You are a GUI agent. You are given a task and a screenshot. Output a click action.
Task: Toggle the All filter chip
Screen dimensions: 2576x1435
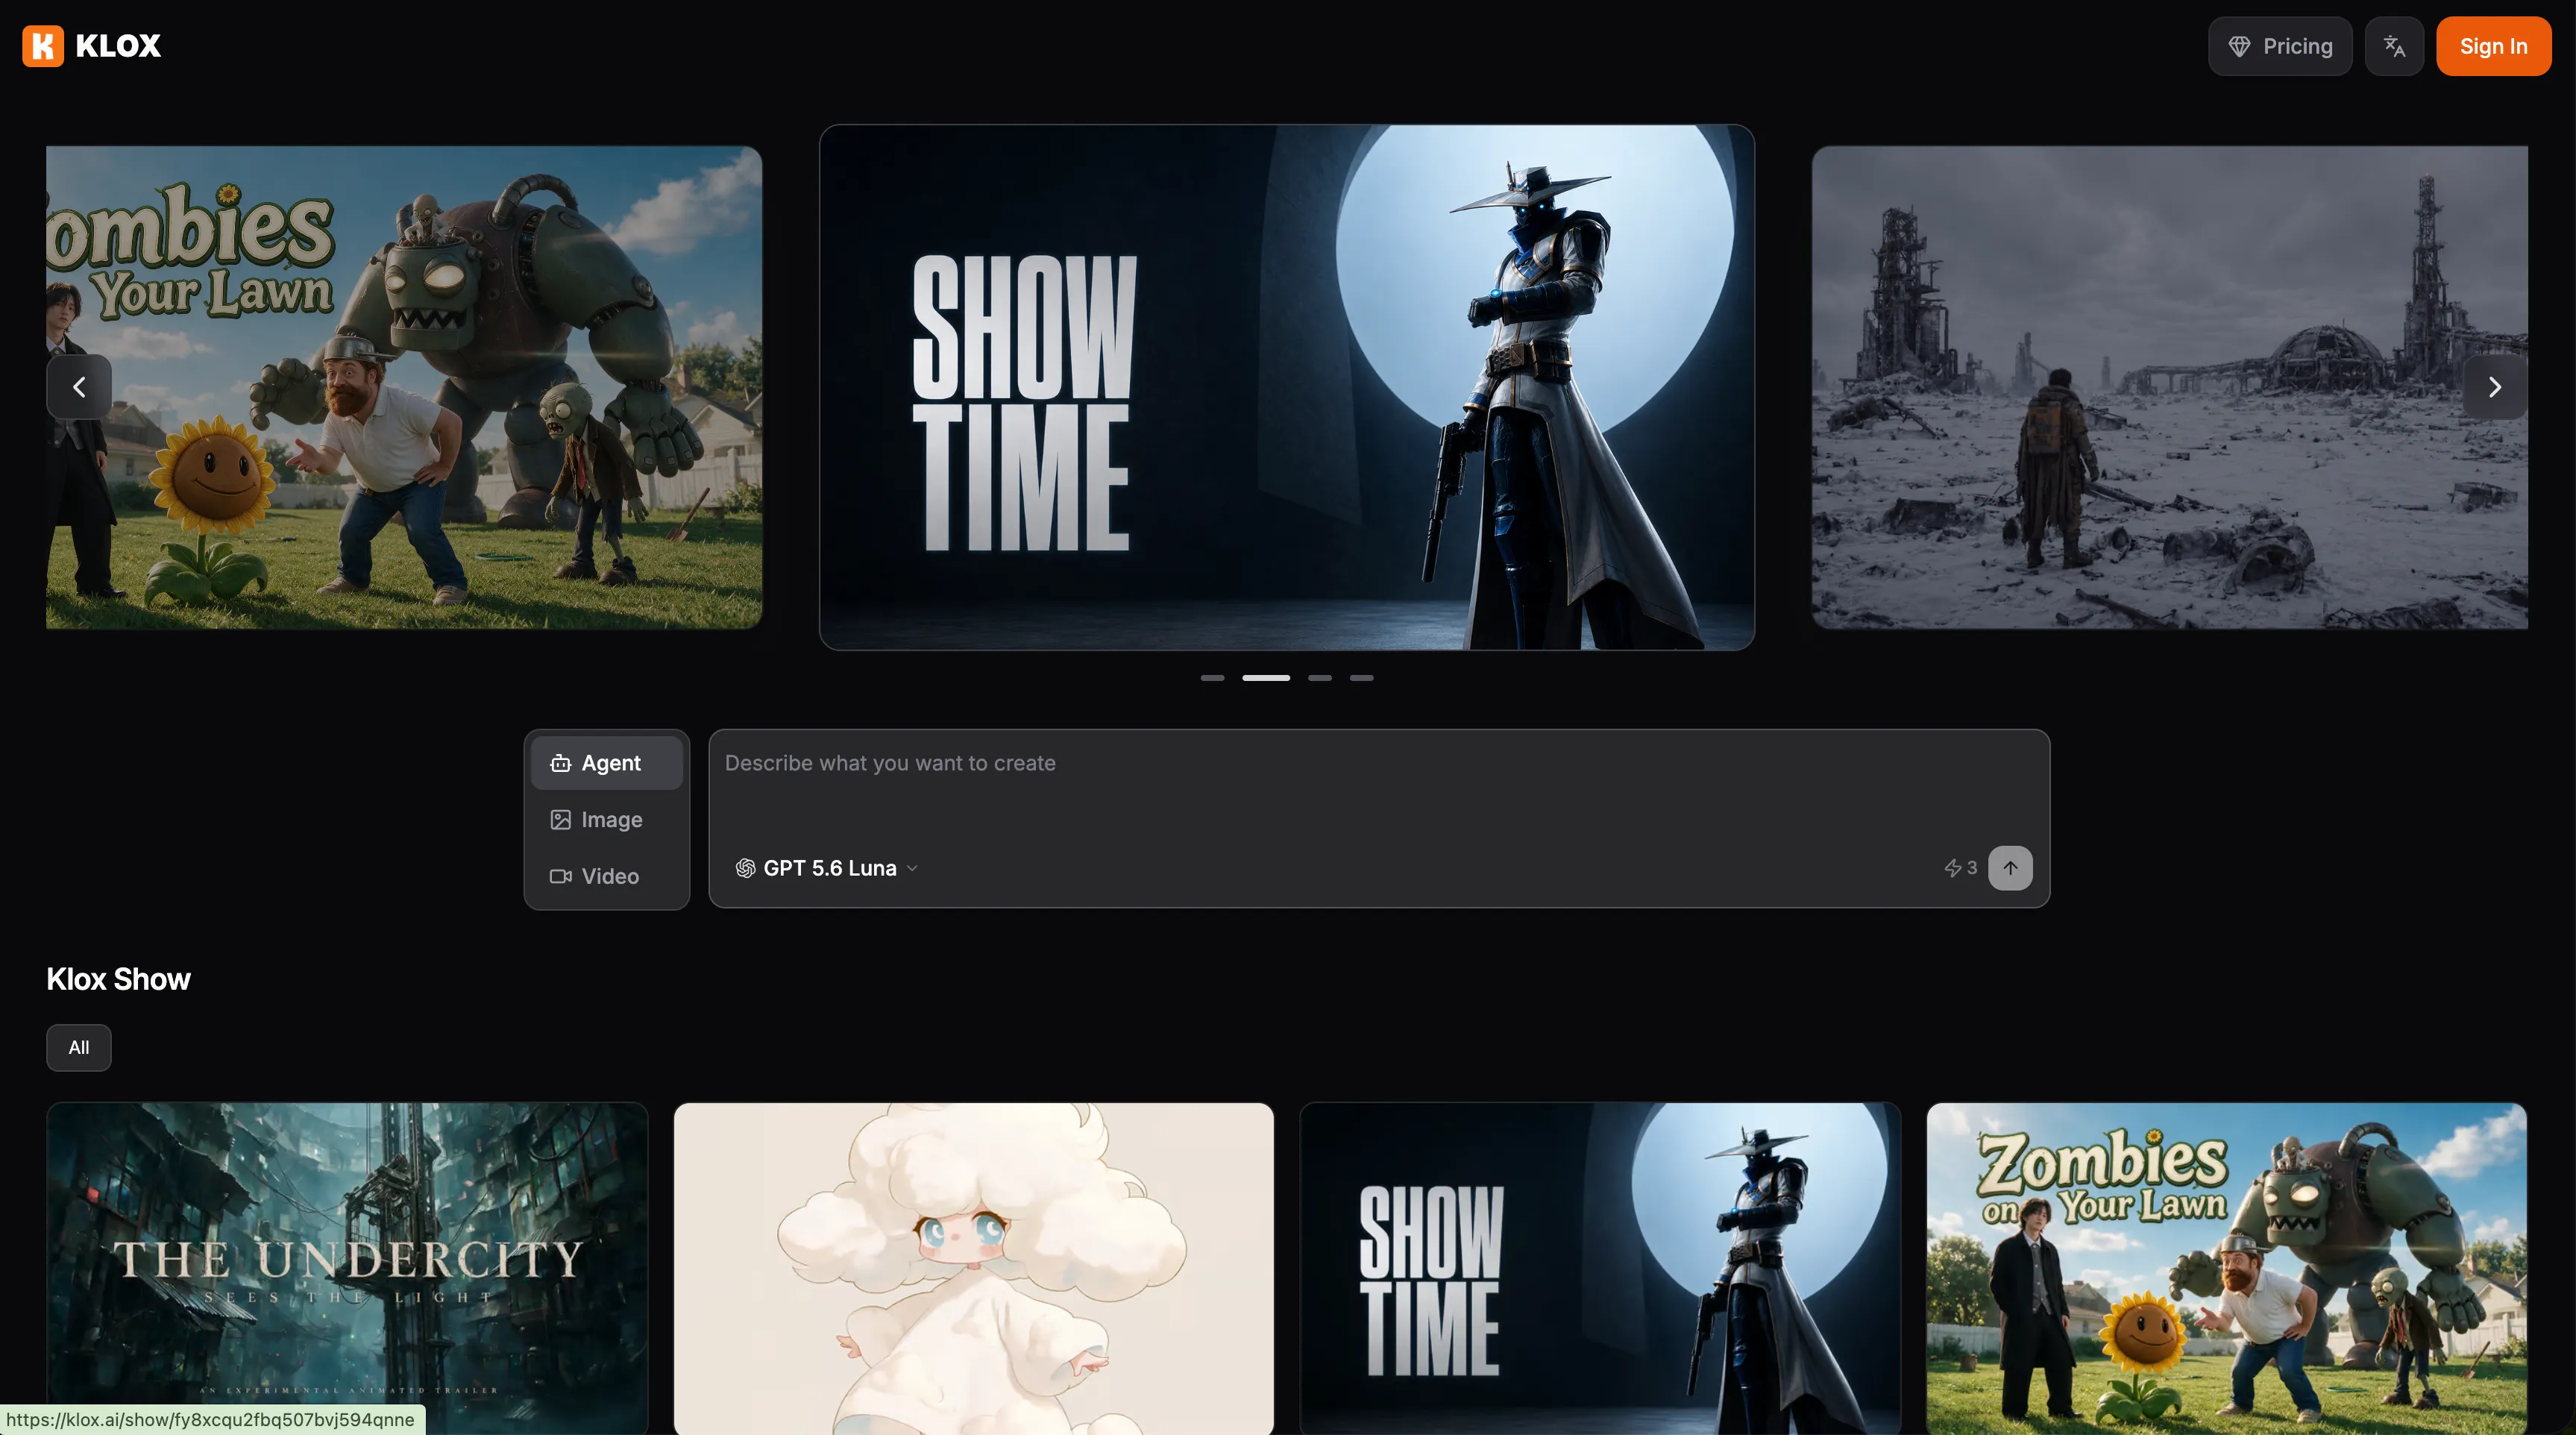pos(79,1048)
